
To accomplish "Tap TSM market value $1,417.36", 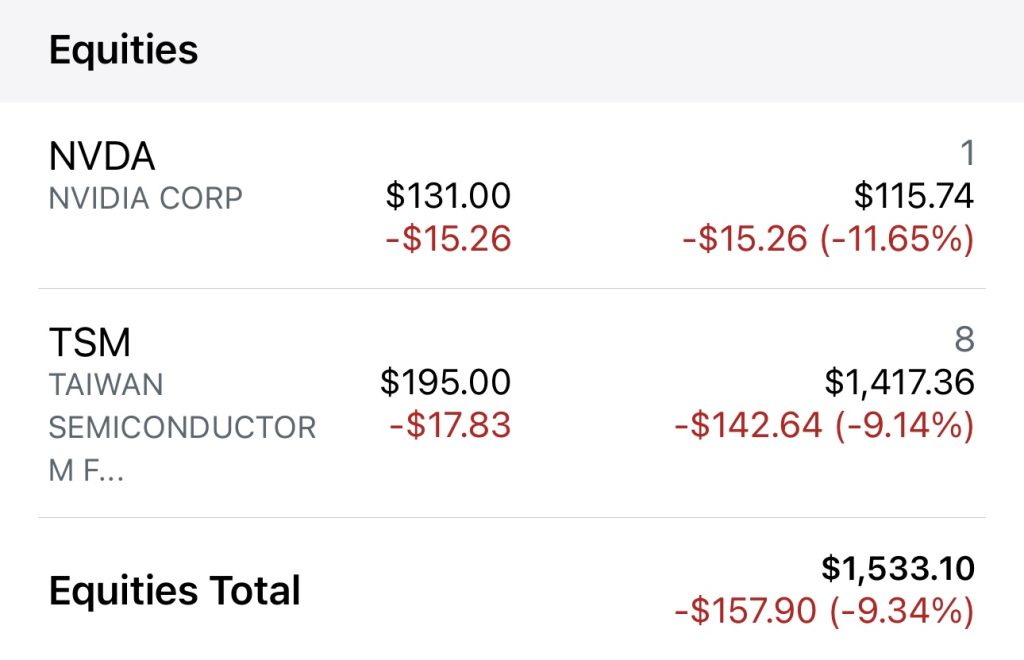I will [899, 382].
